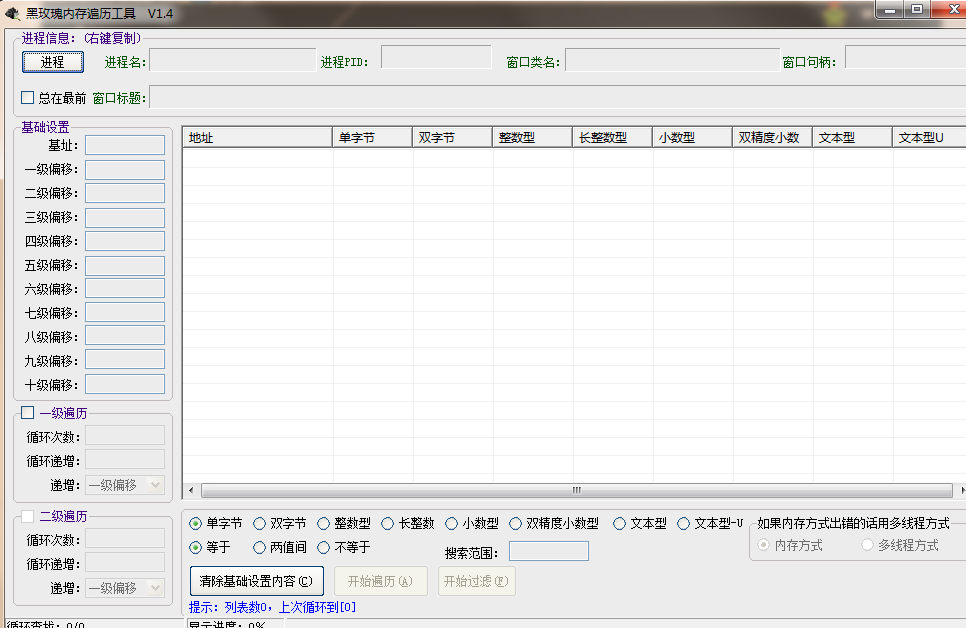Click the 四级偏移 input field
The image size is (966, 628).
[x=125, y=241]
